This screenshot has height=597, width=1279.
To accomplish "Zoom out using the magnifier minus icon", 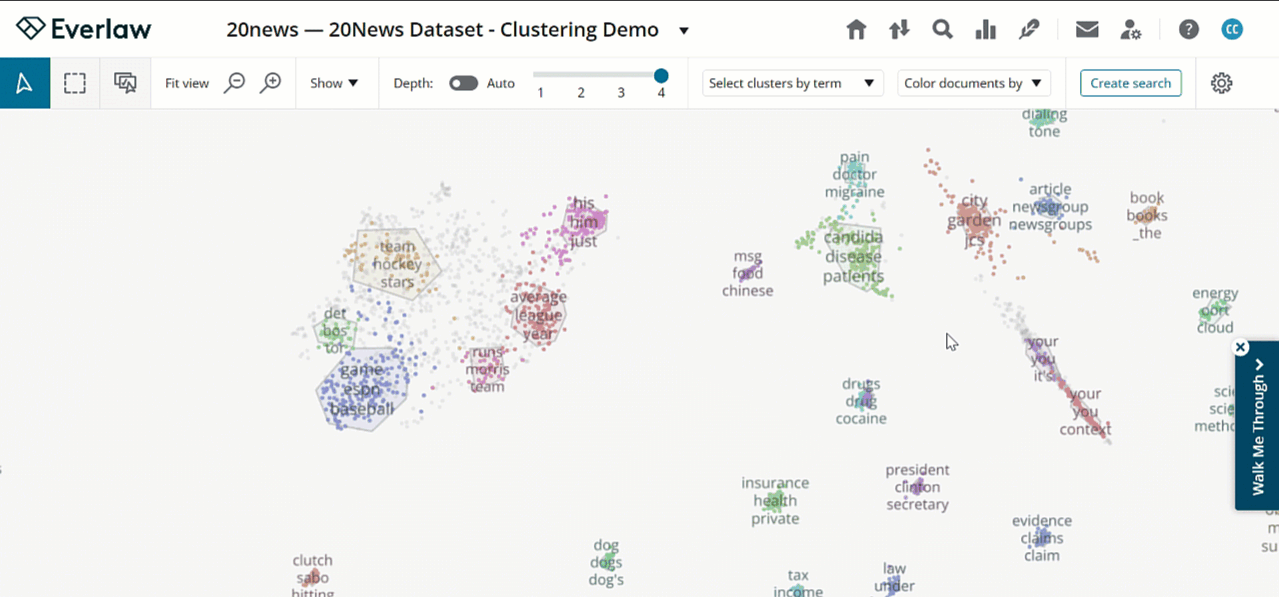I will coord(234,83).
